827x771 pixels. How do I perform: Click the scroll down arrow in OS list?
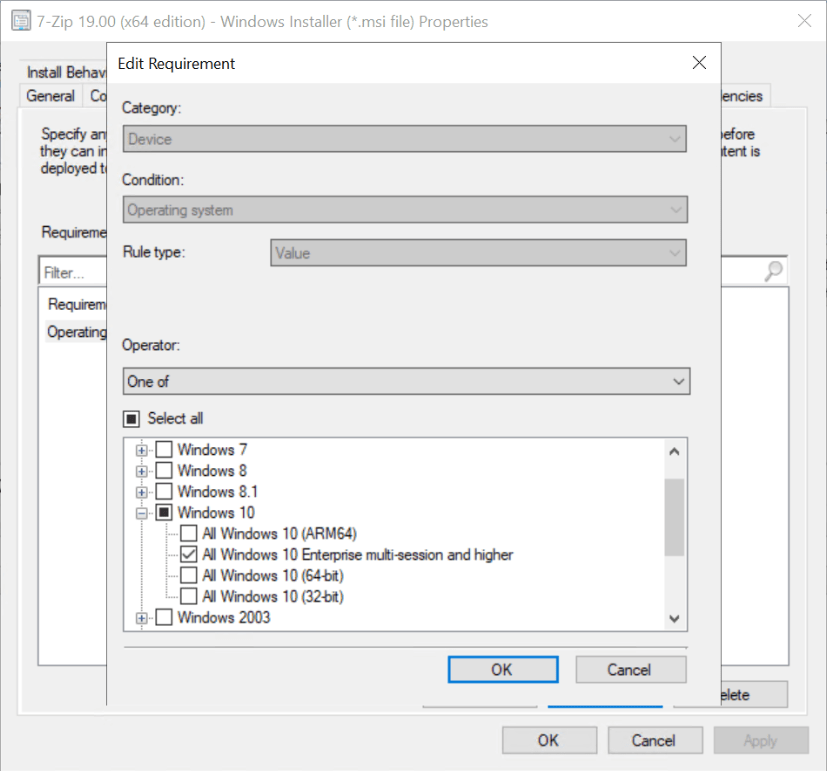tap(674, 618)
